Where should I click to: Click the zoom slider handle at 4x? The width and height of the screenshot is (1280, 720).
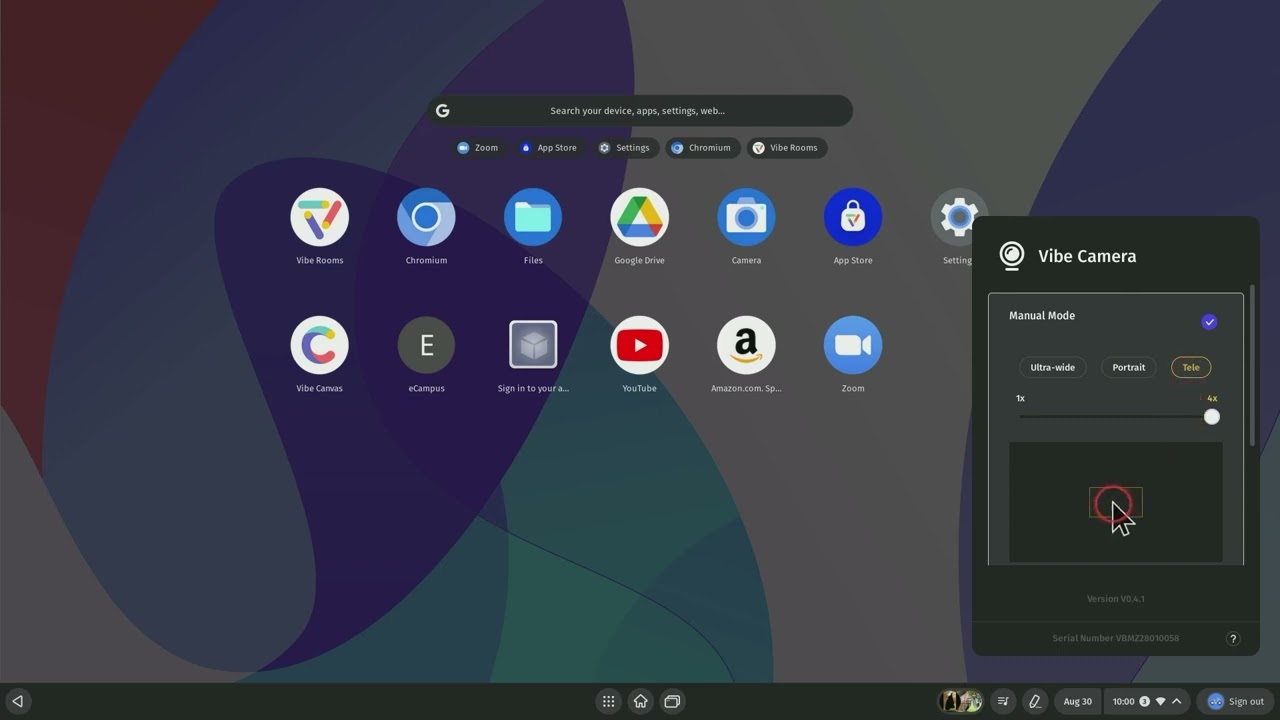click(1211, 417)
